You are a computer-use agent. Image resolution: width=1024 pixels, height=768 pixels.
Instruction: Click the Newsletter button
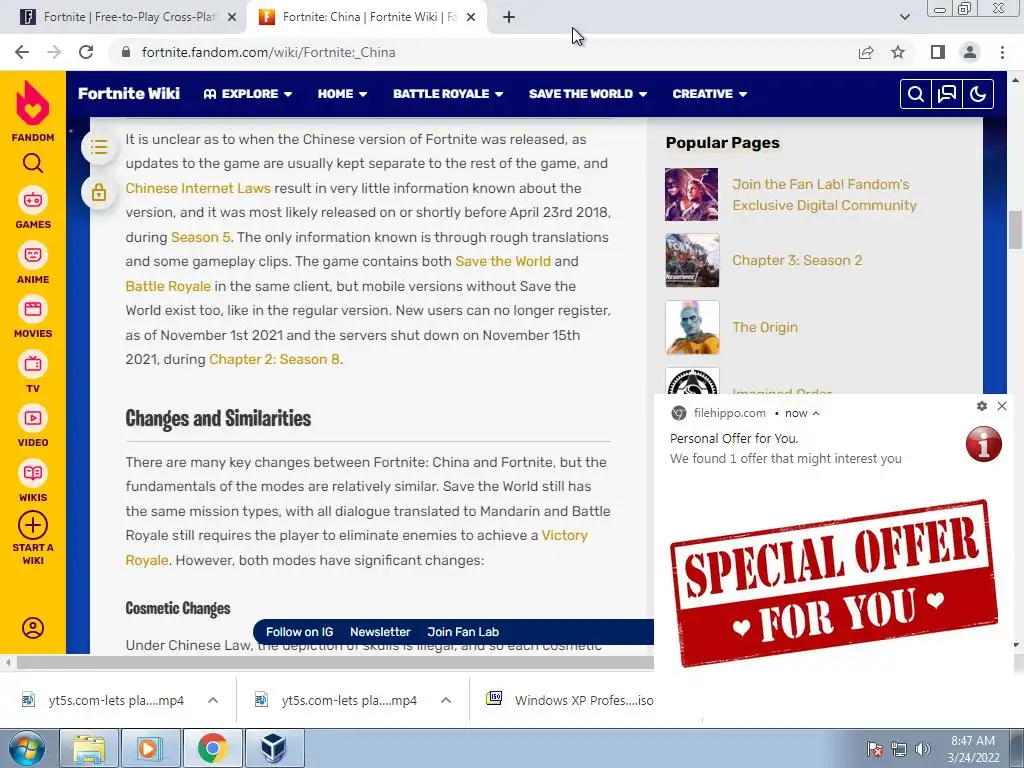380,632
